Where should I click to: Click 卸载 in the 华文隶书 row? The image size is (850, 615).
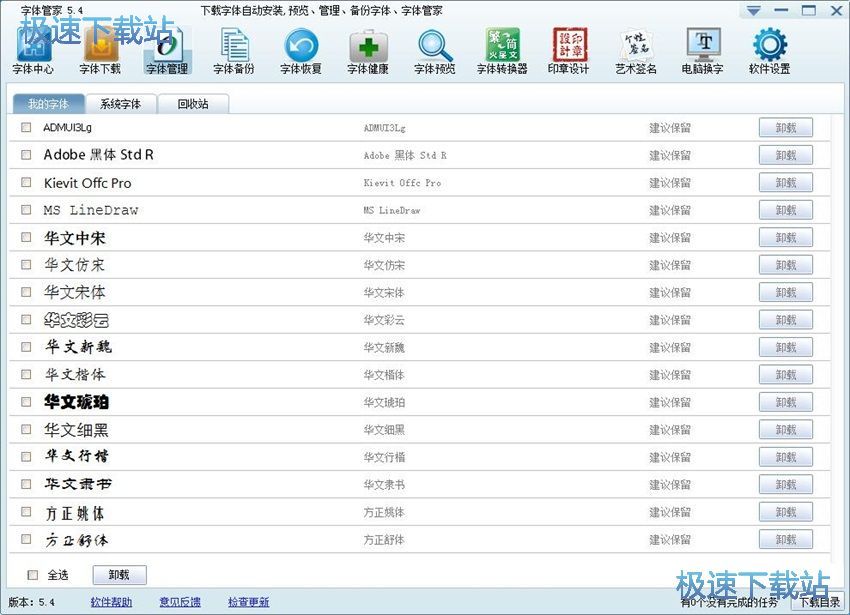click(x=785, y=484)
